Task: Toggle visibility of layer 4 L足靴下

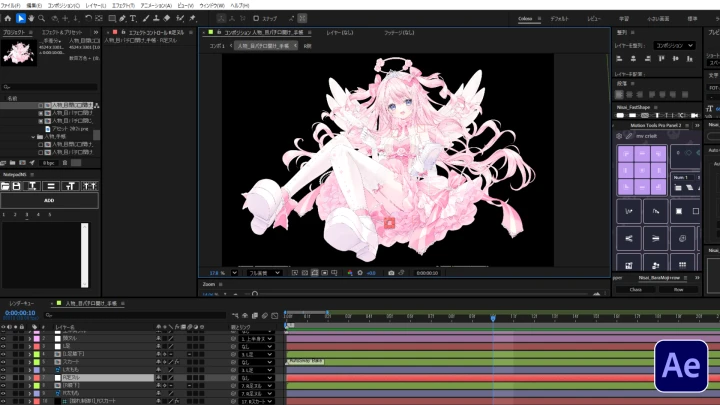Action: (x=3, y=354)
